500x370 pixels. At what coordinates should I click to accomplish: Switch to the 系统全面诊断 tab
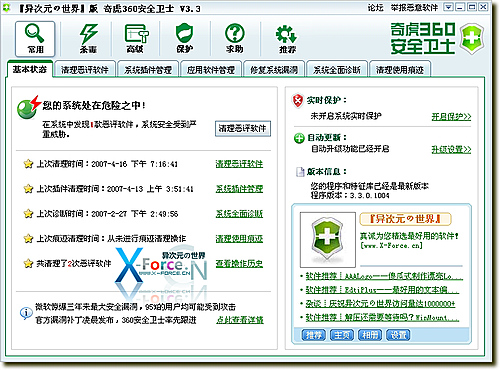tap(337, 70)
